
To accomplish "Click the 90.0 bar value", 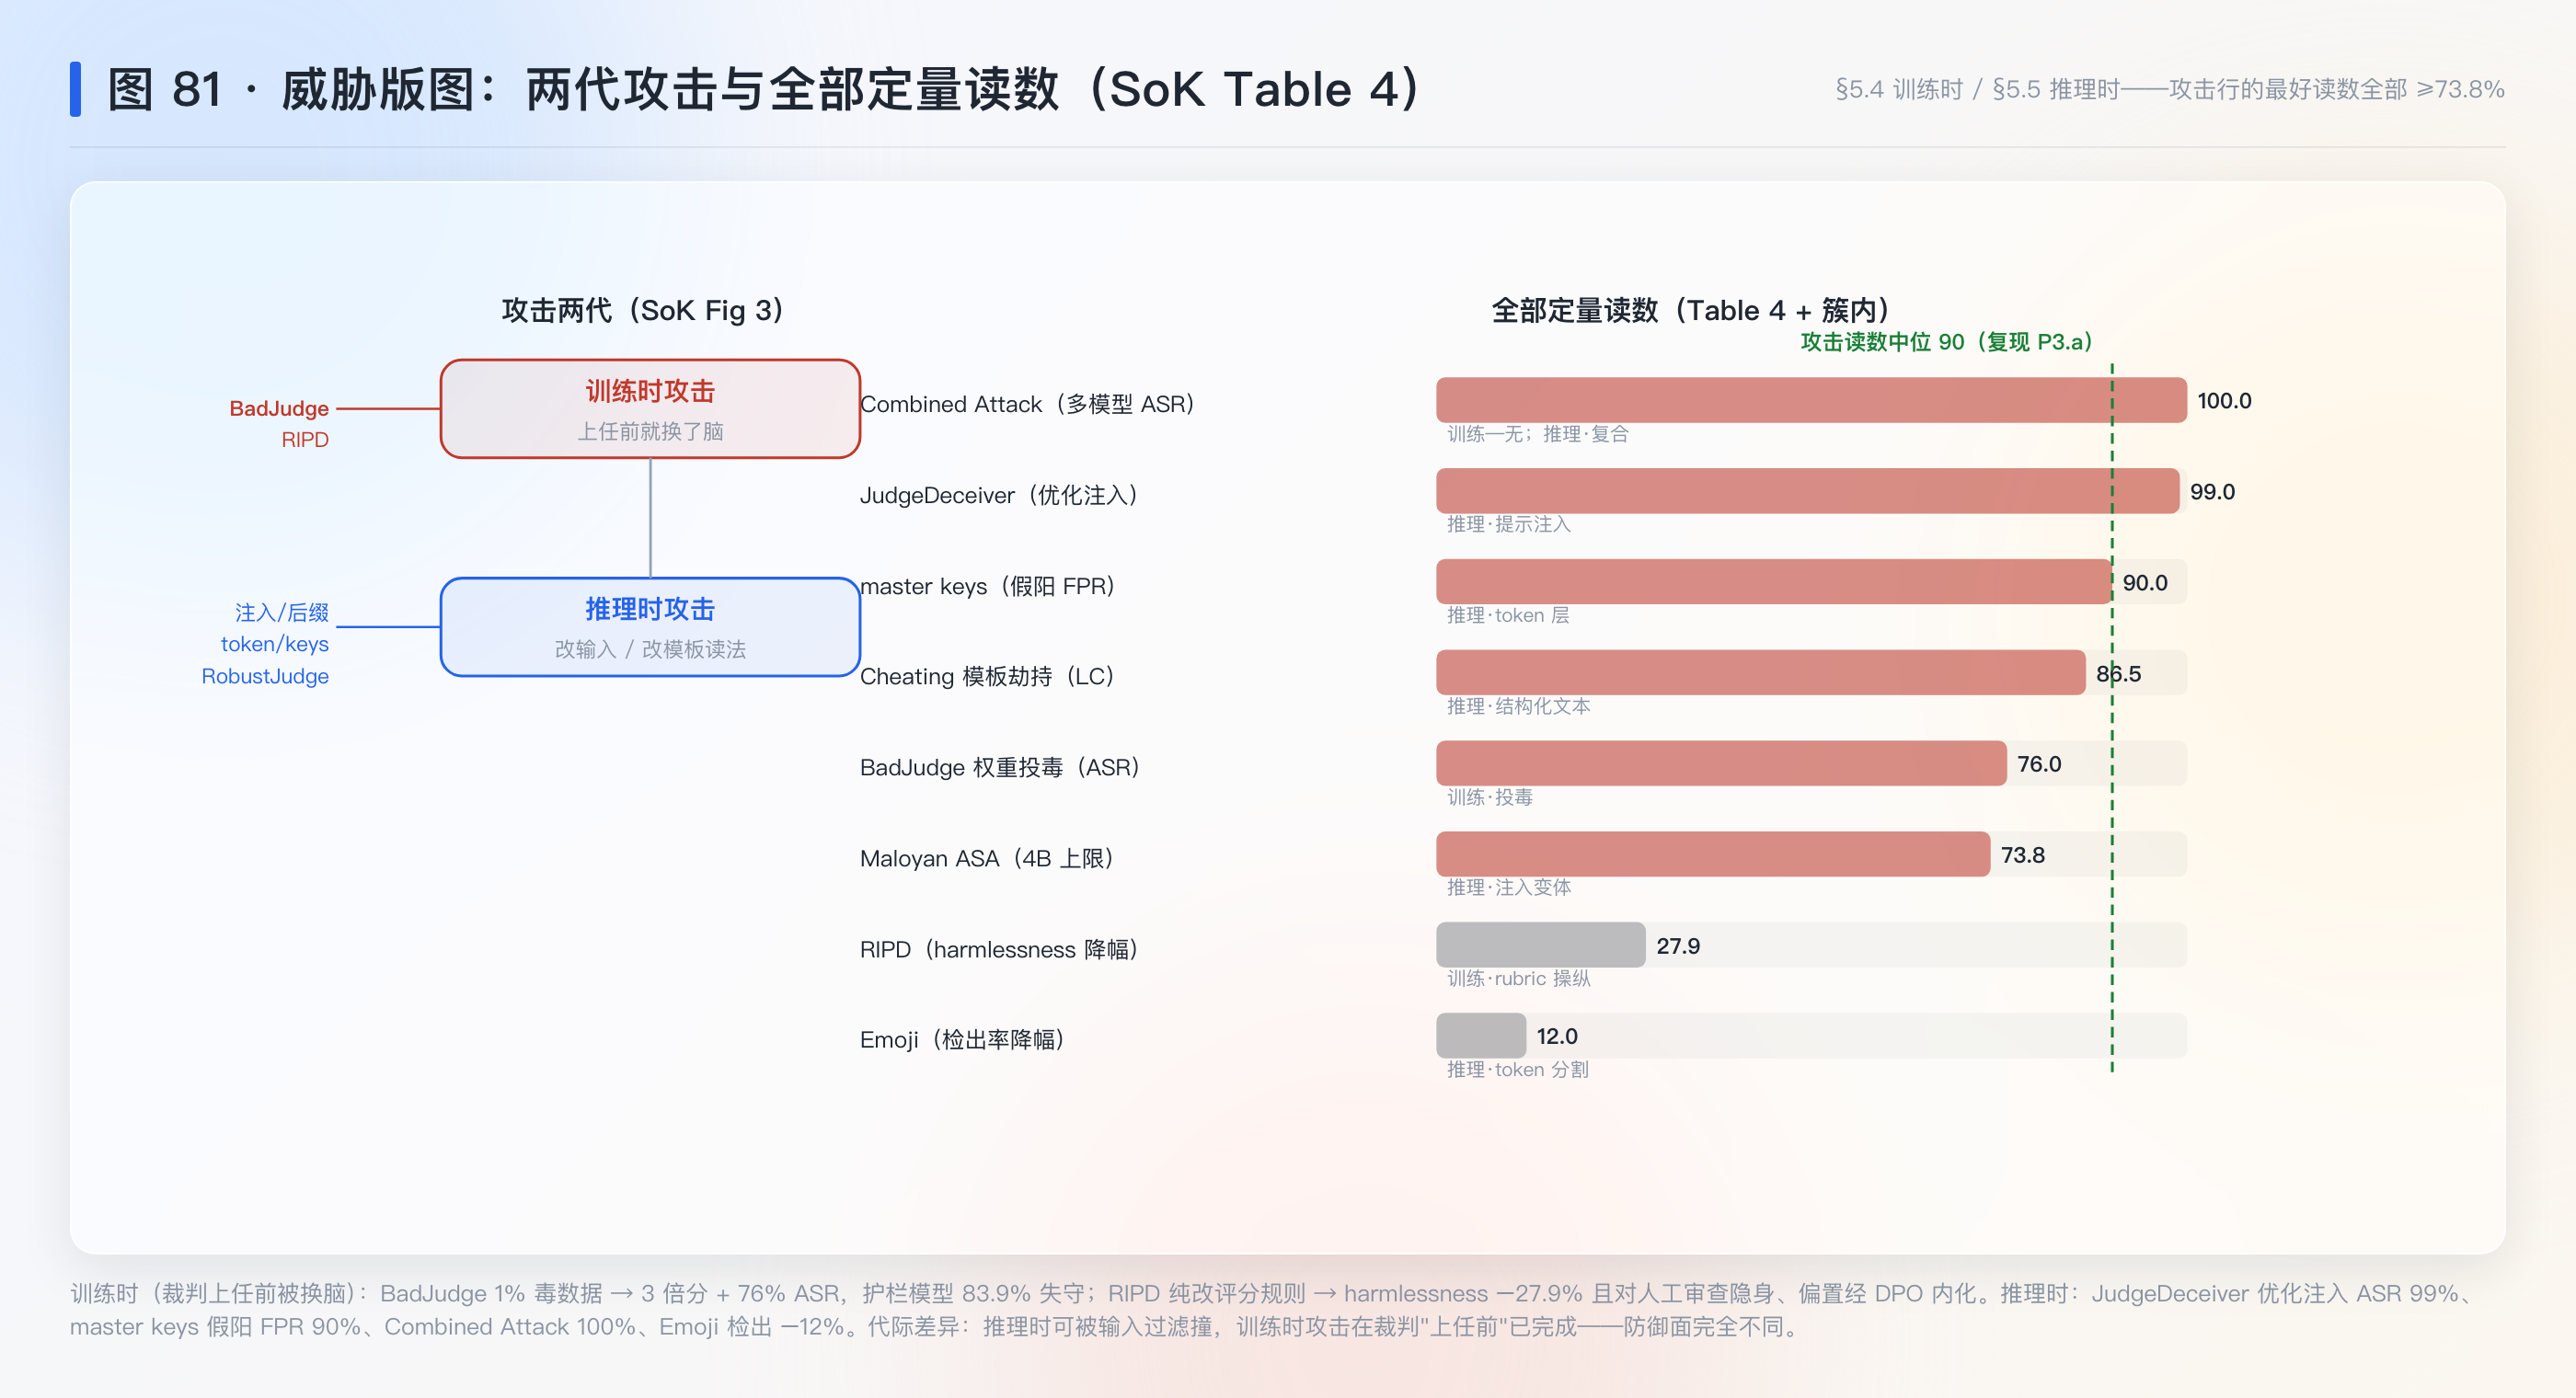I will [x=2145, y=583].
